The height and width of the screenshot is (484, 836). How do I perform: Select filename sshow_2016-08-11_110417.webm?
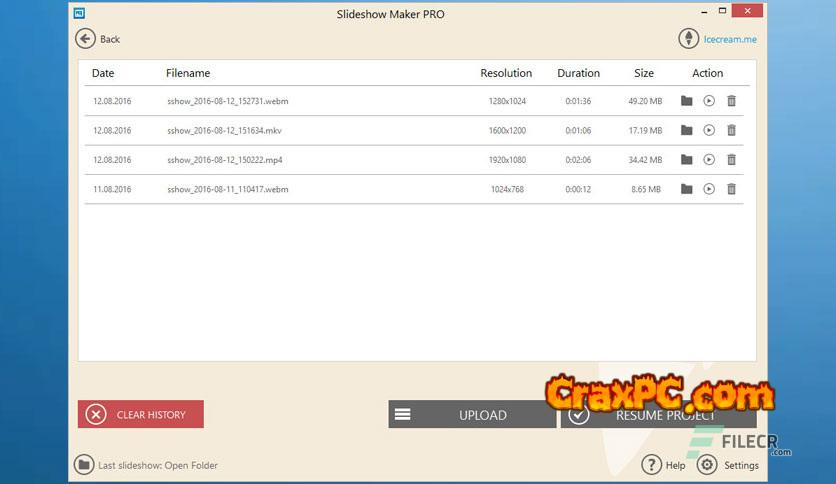(x=228, y=189)
